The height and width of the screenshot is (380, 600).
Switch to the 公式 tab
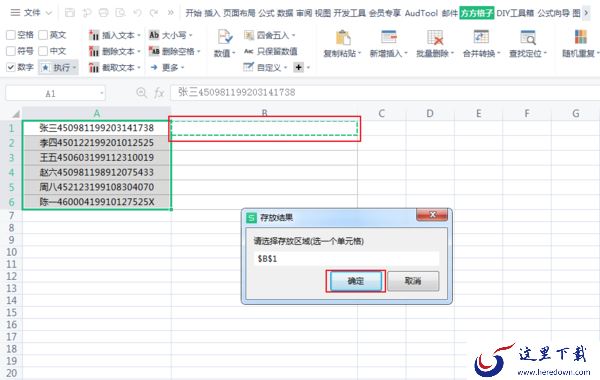click(266, 13)
